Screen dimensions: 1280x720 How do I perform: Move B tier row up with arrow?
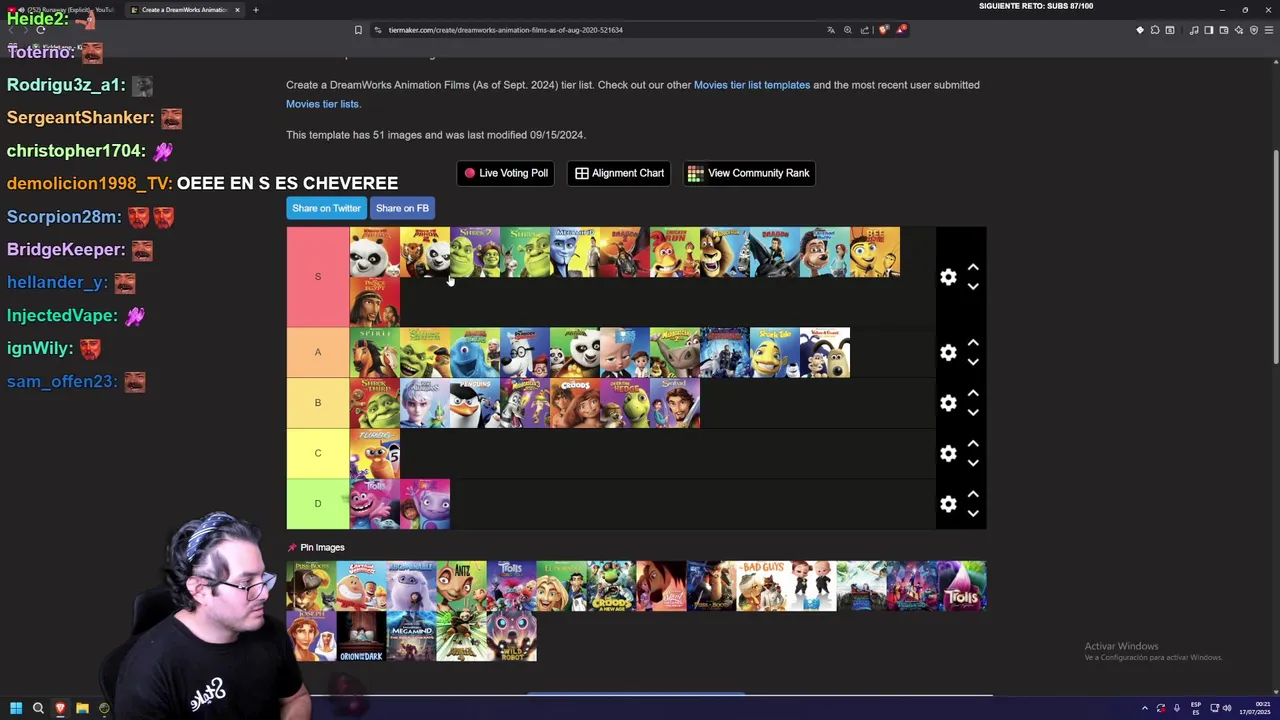pos(973,394)
